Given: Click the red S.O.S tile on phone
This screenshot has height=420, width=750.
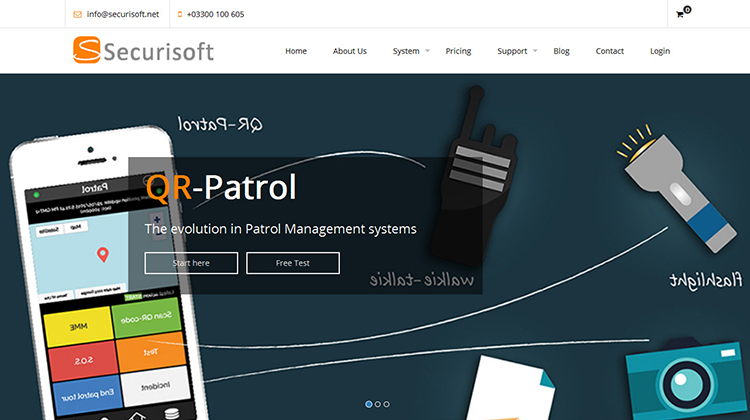Looking at the screenshot, I should [83, 360].
